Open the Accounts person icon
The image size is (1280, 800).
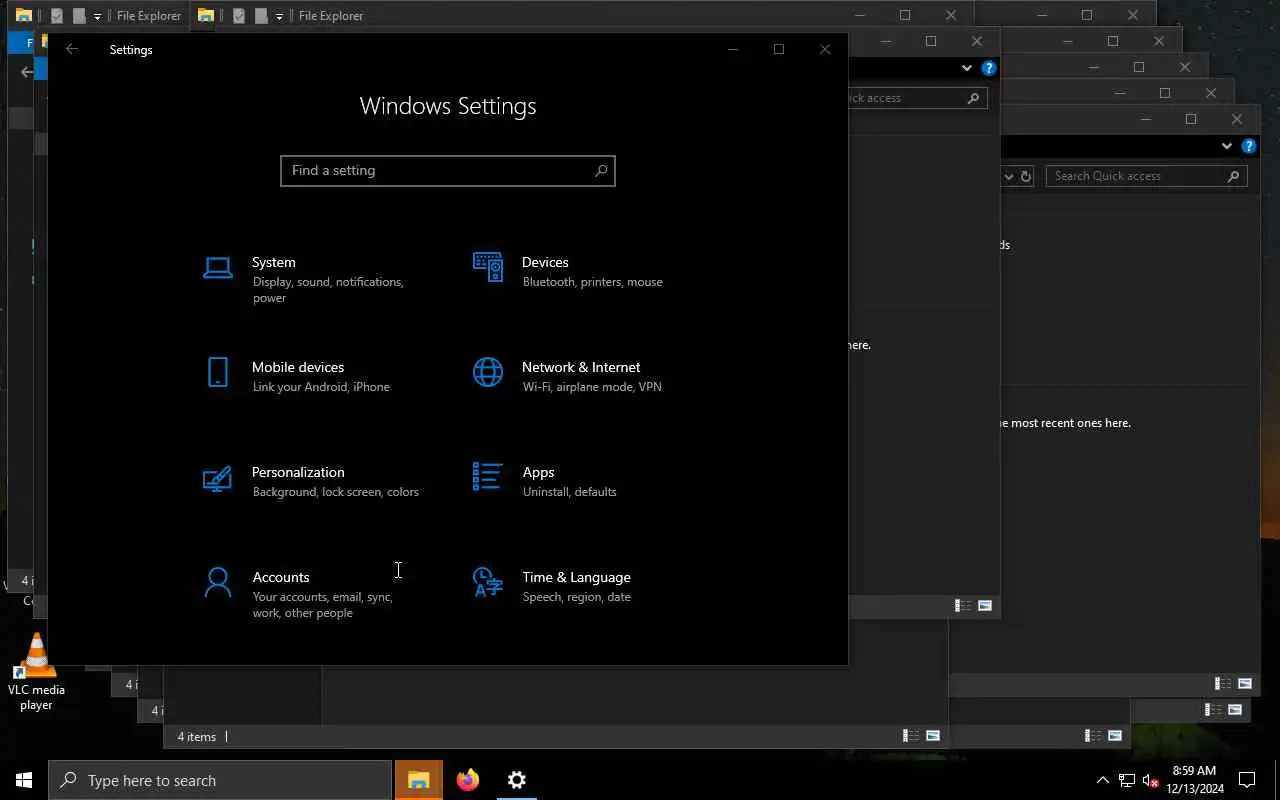coord(218,582)
